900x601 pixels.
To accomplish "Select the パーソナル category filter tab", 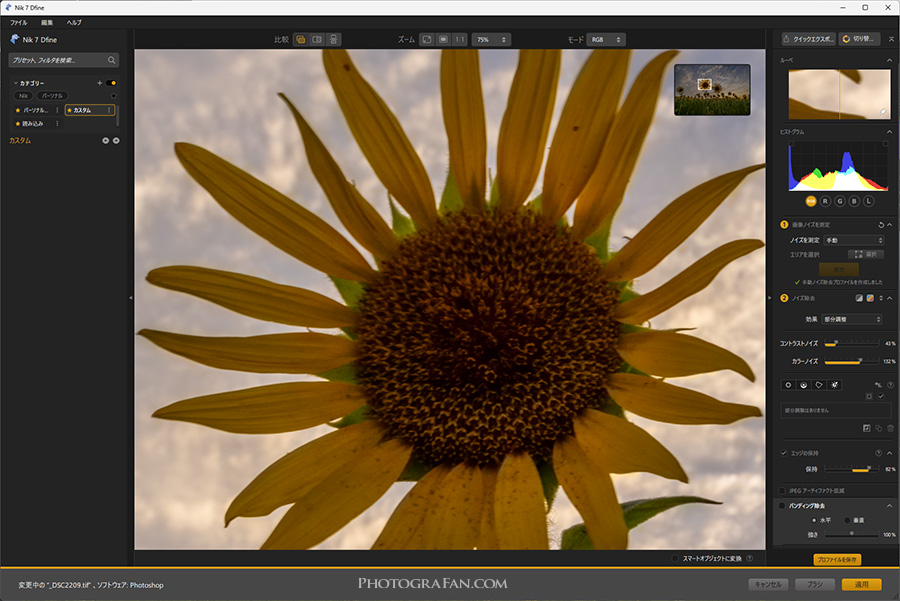I will tap(52, 96).
